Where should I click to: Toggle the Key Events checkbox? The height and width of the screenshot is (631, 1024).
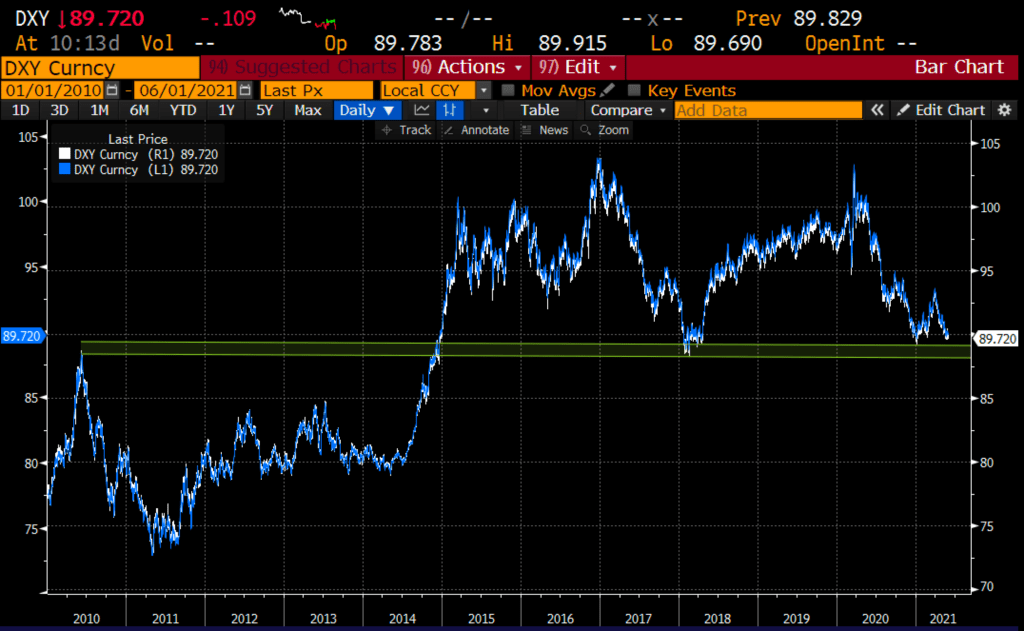634,90
